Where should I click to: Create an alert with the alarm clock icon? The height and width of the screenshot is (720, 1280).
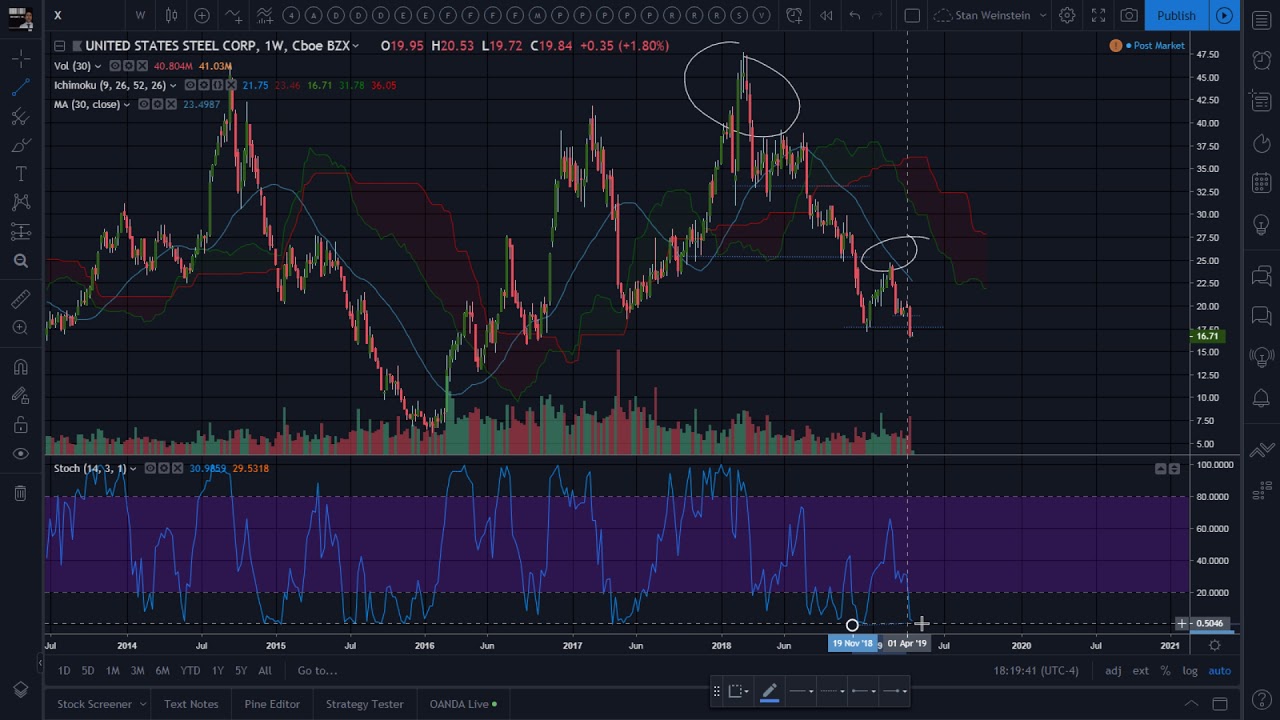[x=794, y=15]
